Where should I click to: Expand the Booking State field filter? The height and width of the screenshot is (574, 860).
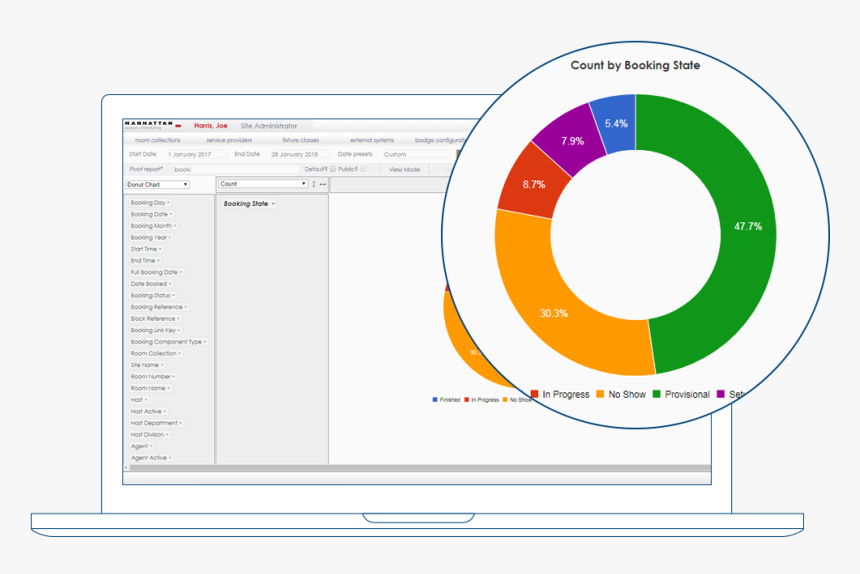273,204
